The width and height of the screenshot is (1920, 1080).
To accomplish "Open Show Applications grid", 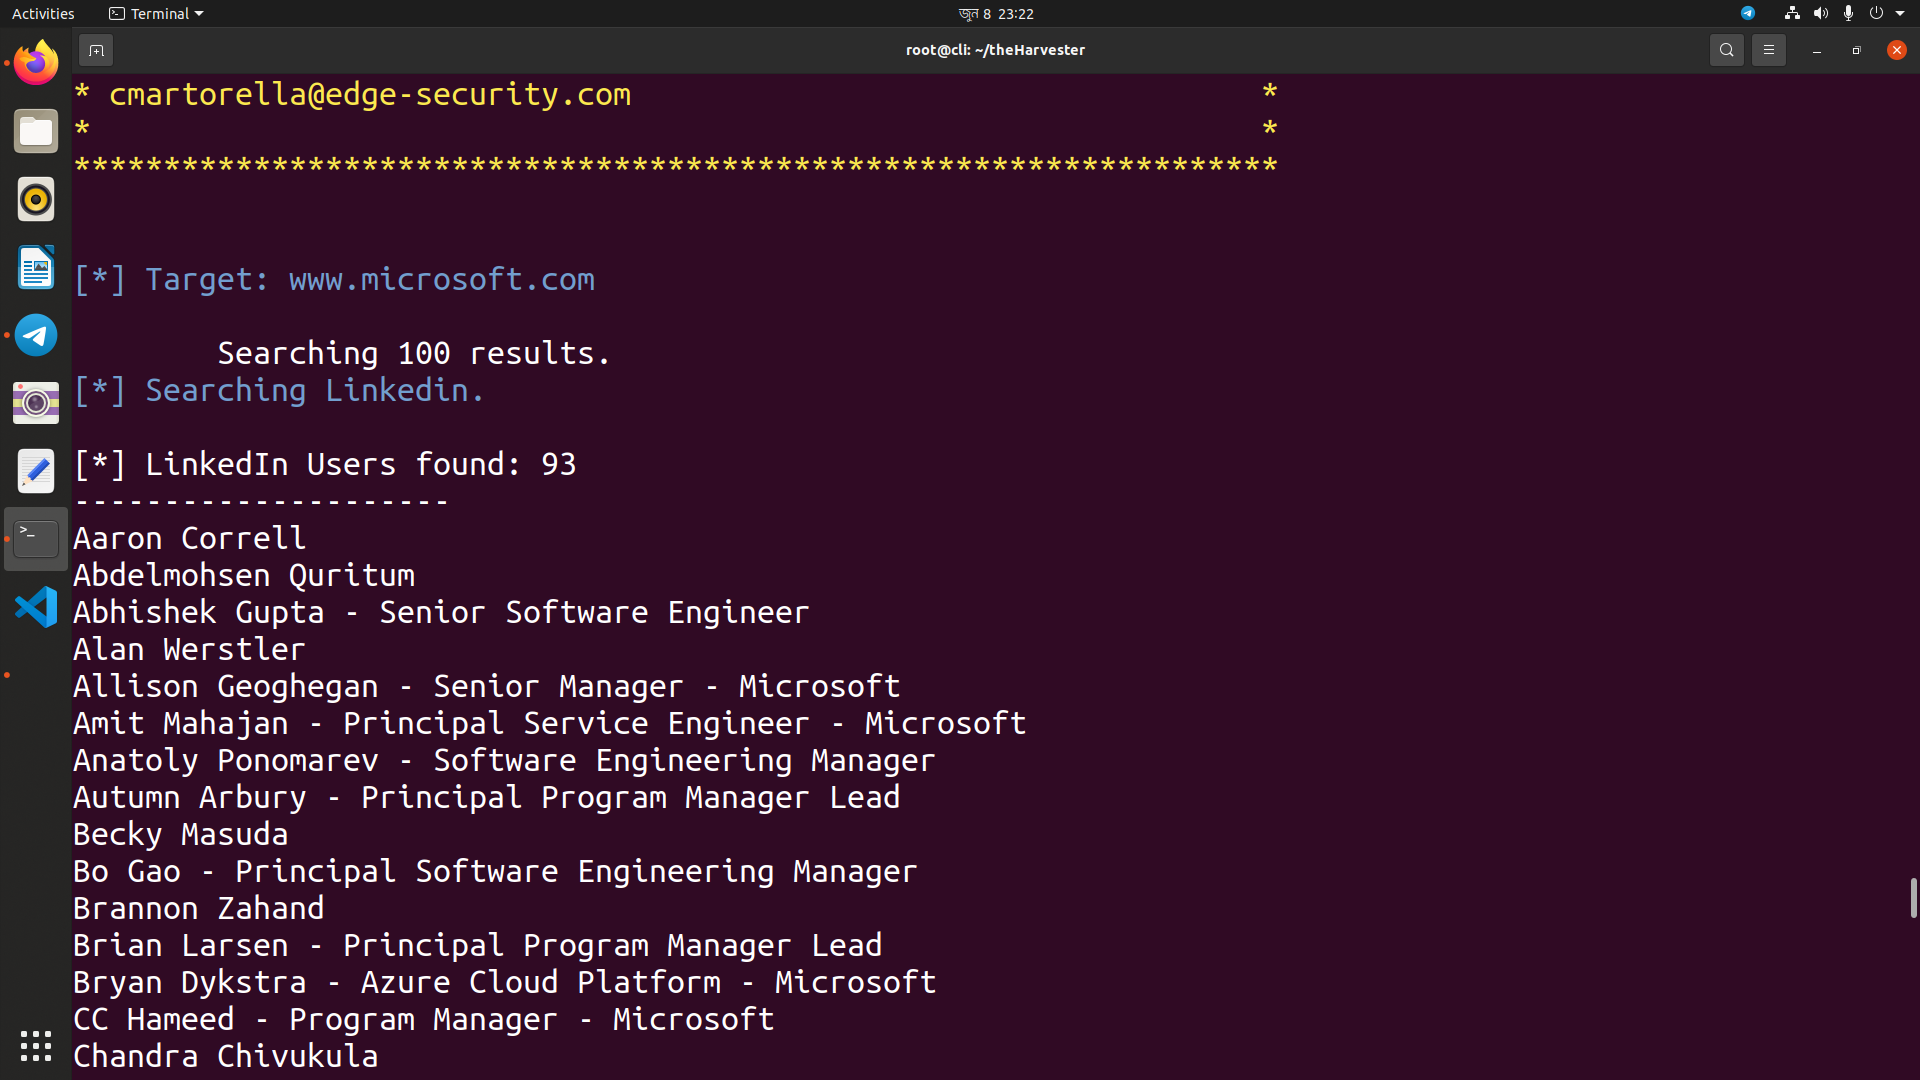I will click(x=35, y=1045).
